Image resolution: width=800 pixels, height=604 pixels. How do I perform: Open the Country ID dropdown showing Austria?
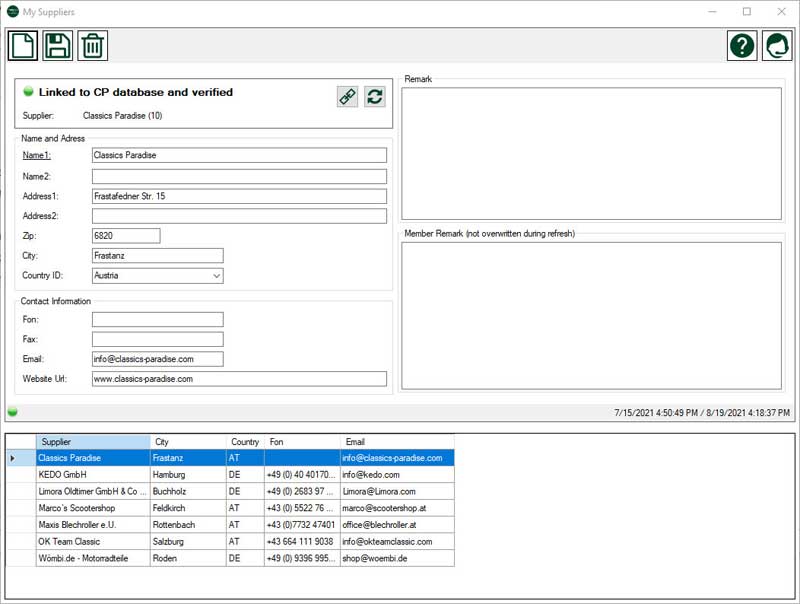click(x=158, y=275)
